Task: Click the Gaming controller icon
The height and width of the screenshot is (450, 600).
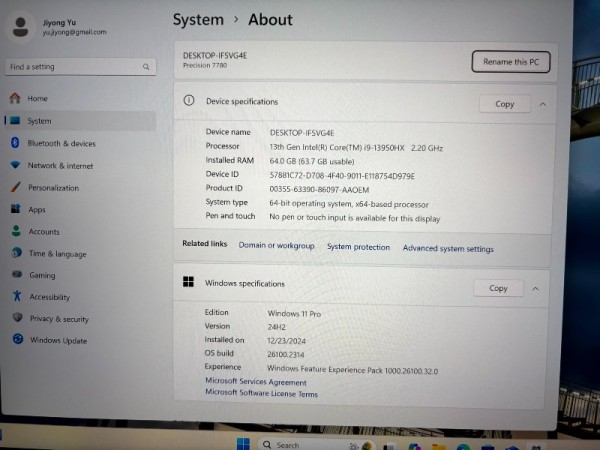Action: [x=17, y=274]
